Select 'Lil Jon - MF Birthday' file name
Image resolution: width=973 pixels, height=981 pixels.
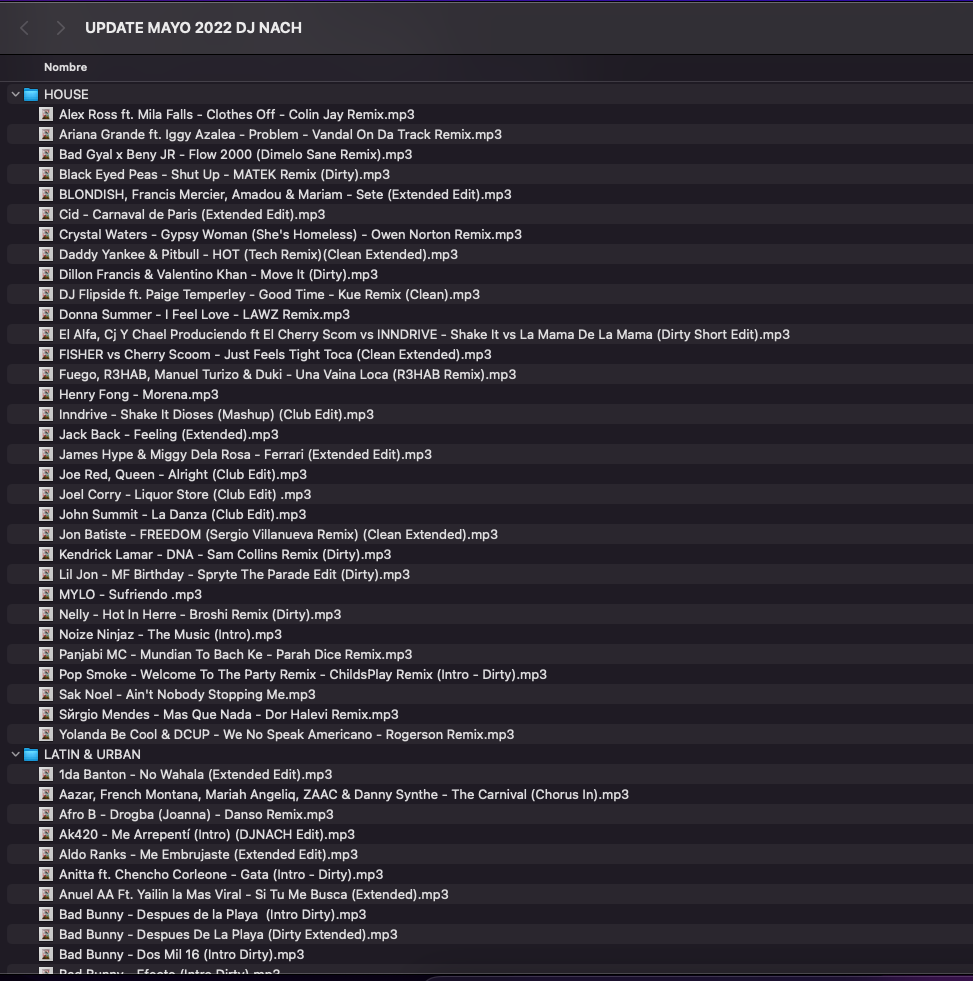(x=234, y=575)
